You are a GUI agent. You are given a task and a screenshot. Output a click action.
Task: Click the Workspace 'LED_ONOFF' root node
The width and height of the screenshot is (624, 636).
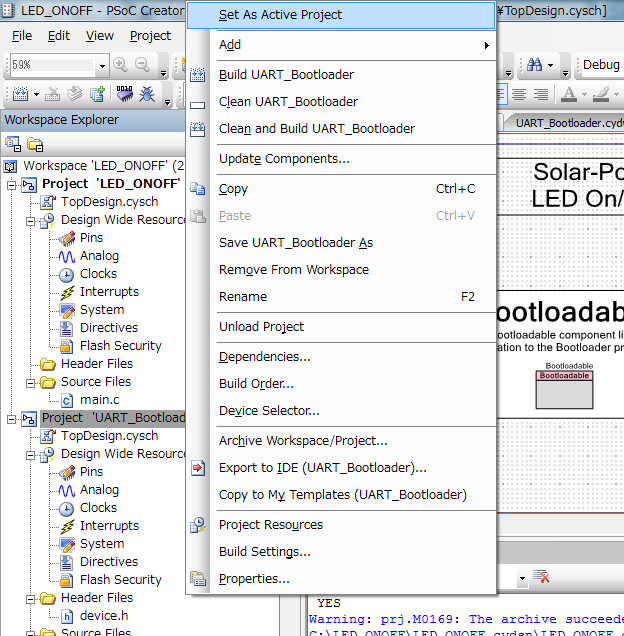coord(103,166)
